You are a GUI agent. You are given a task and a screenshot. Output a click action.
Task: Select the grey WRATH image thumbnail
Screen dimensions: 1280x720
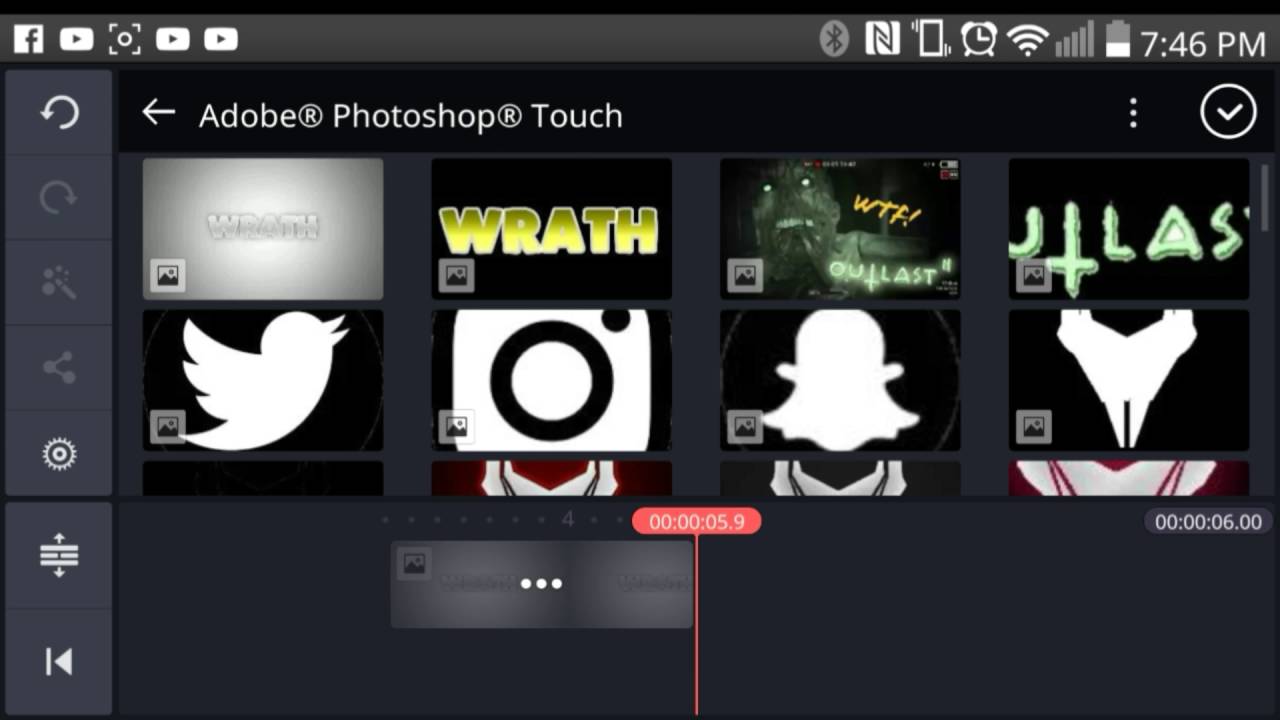coord(263,229)
